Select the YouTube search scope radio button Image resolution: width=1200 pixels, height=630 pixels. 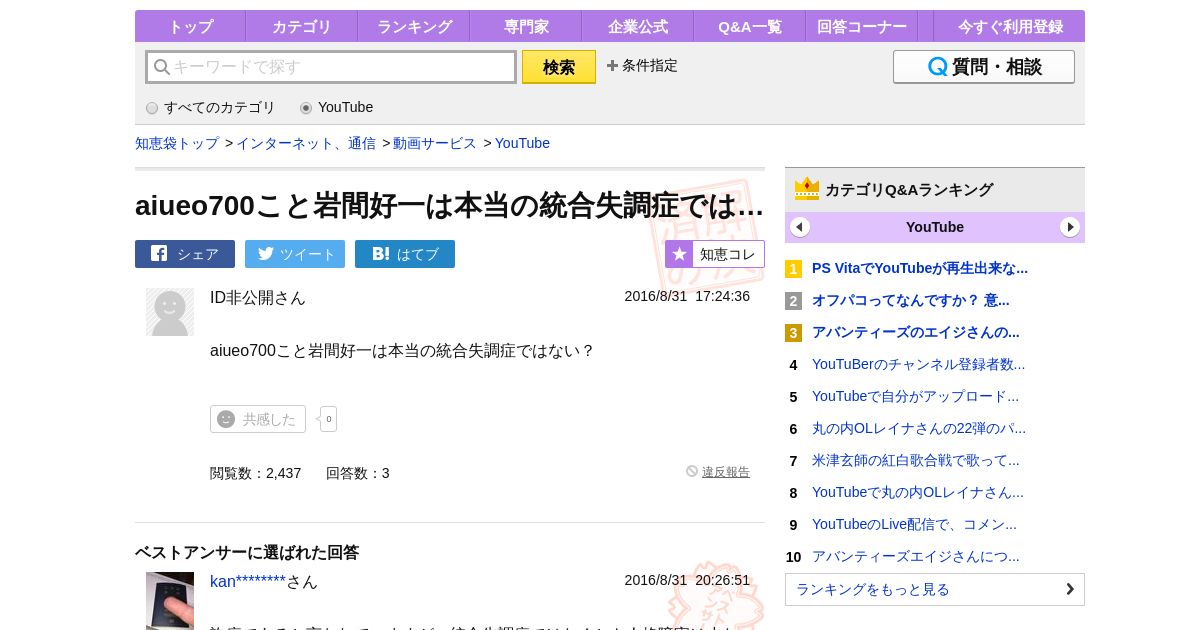306,108
